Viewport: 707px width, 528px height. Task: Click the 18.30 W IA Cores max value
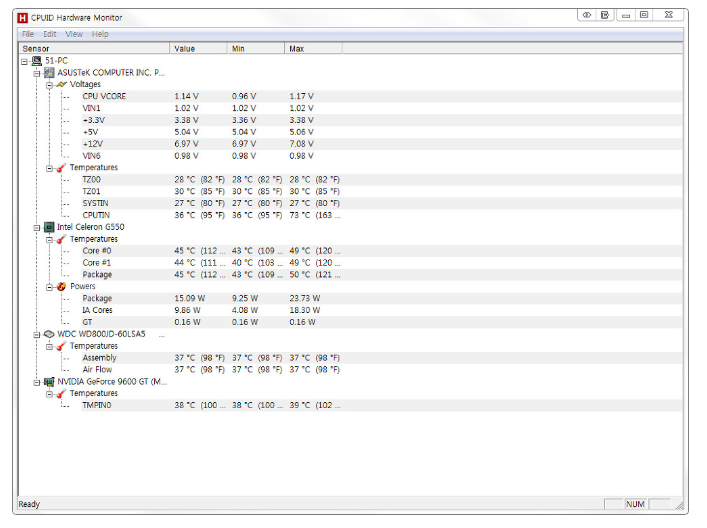[x=305, y=310]
